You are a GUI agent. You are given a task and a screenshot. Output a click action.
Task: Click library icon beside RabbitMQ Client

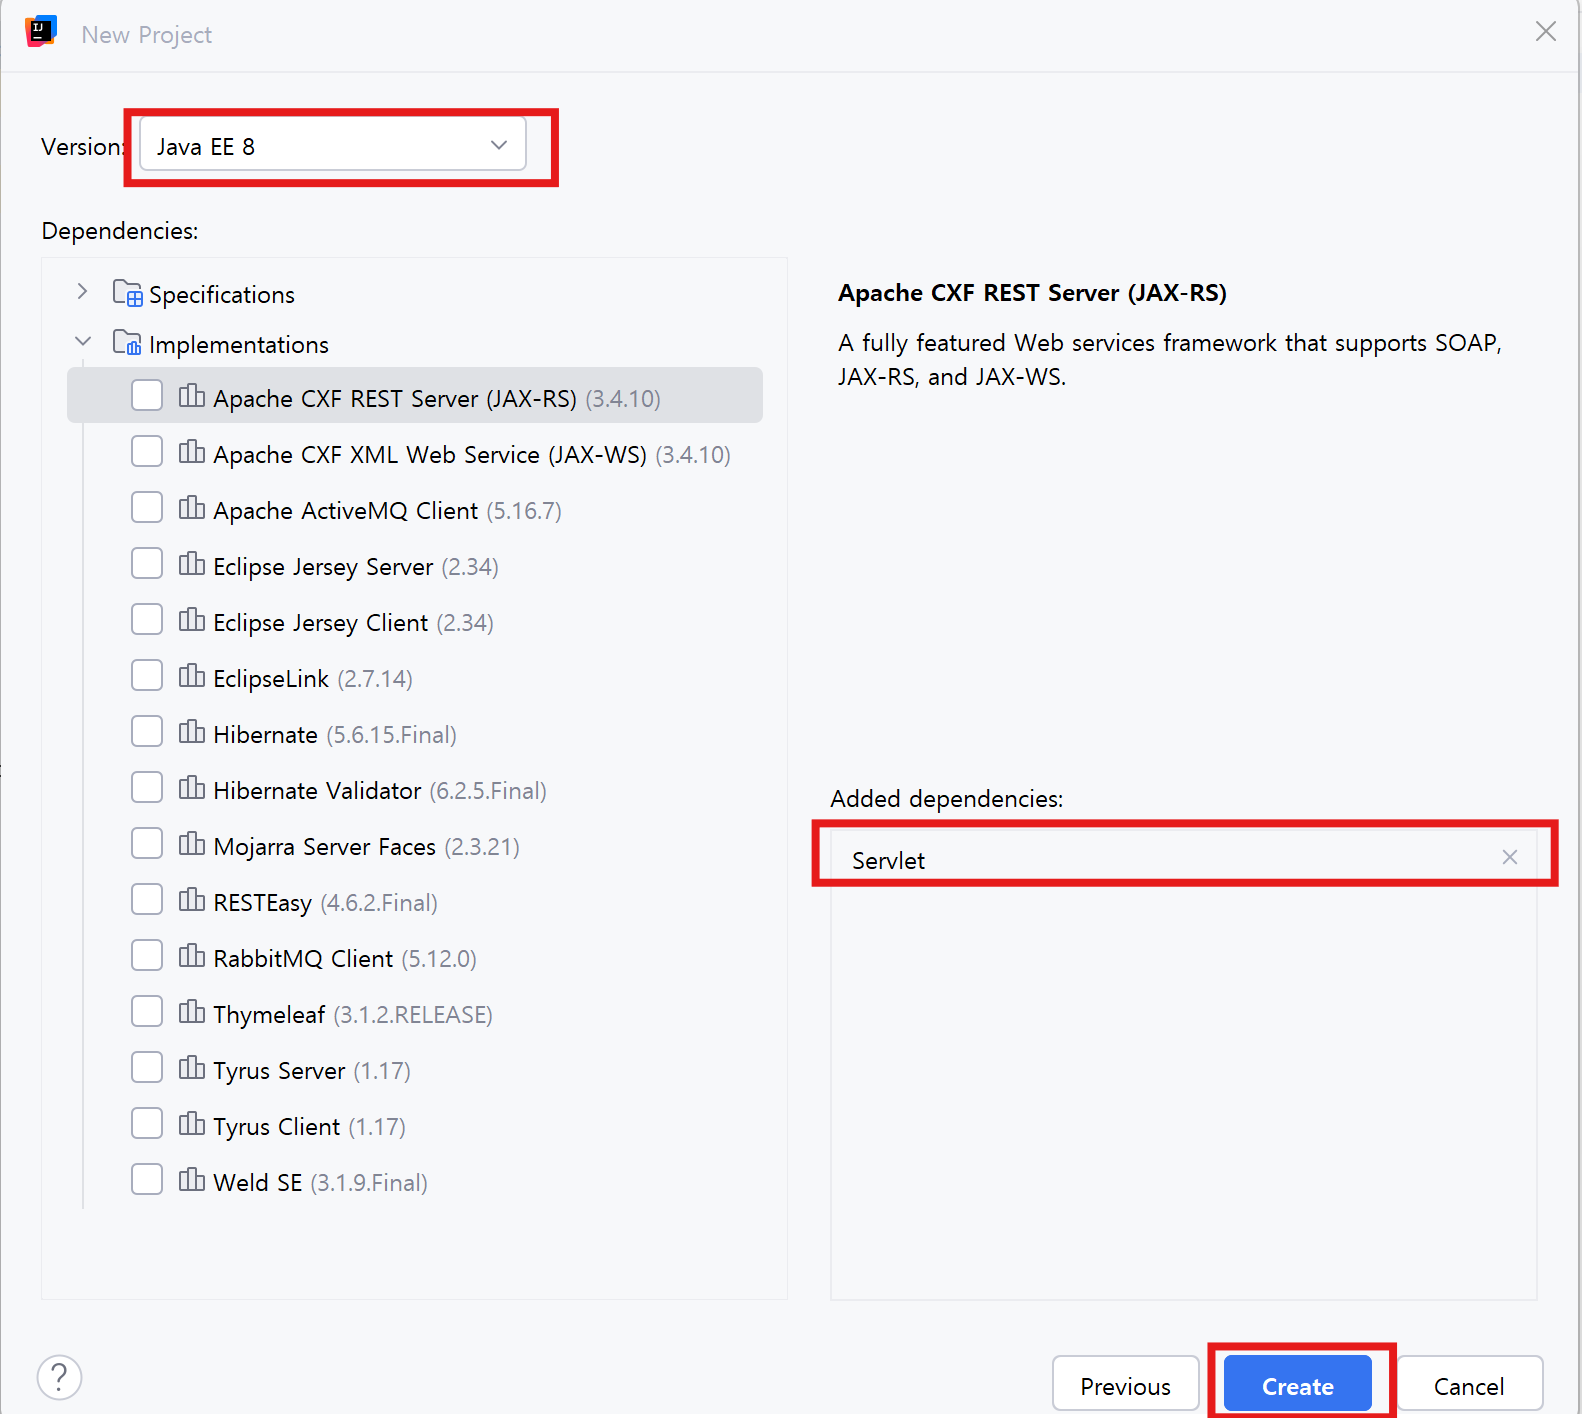(192, 956)
